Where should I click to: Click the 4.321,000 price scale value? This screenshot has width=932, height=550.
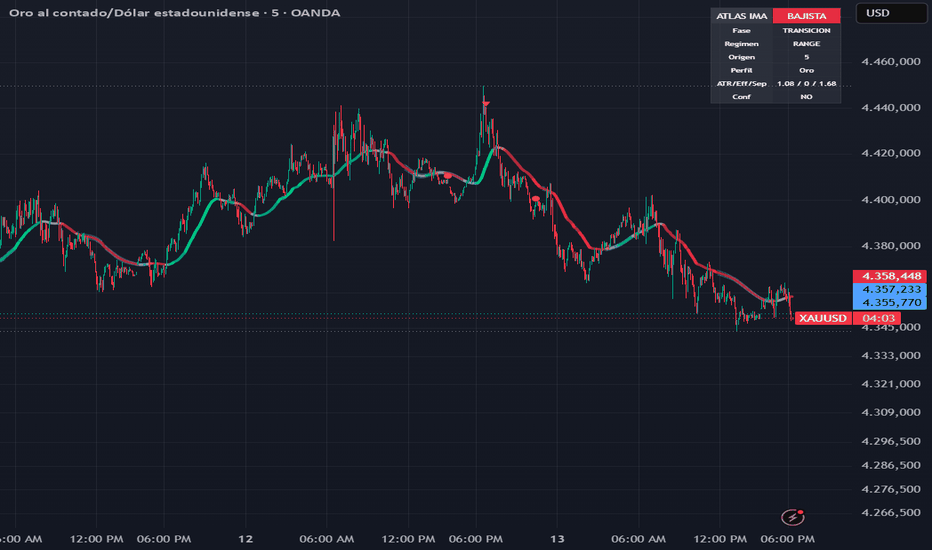[x=890, y=384]
